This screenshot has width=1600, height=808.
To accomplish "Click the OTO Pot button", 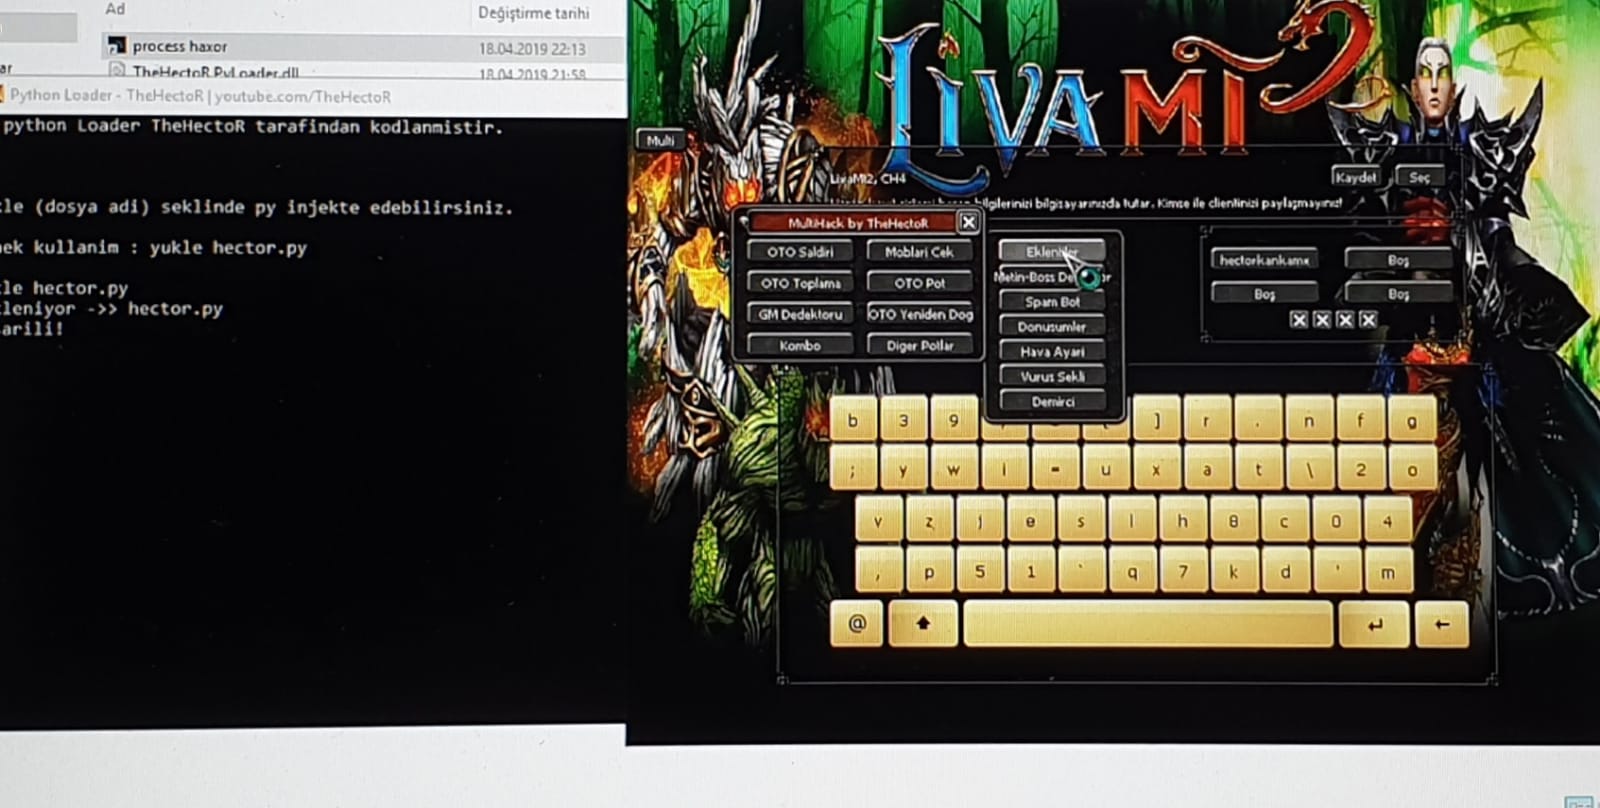I will coord(919,283).
